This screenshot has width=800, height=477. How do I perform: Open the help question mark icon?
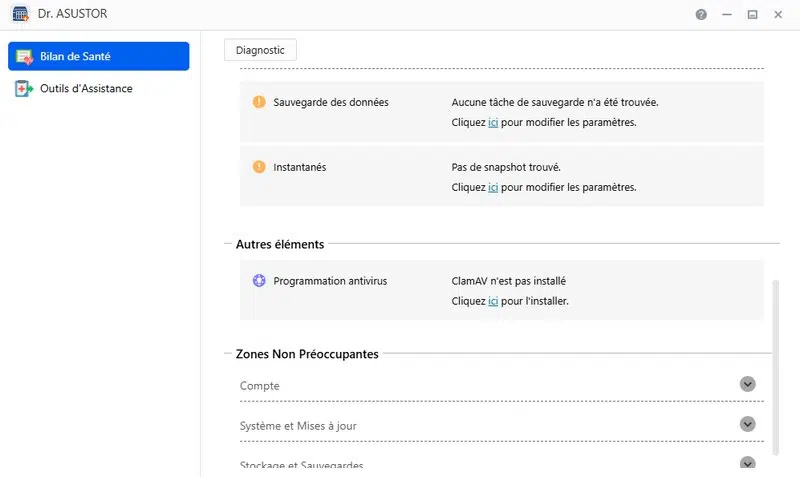pyautogui.click(x=701, y=15)
